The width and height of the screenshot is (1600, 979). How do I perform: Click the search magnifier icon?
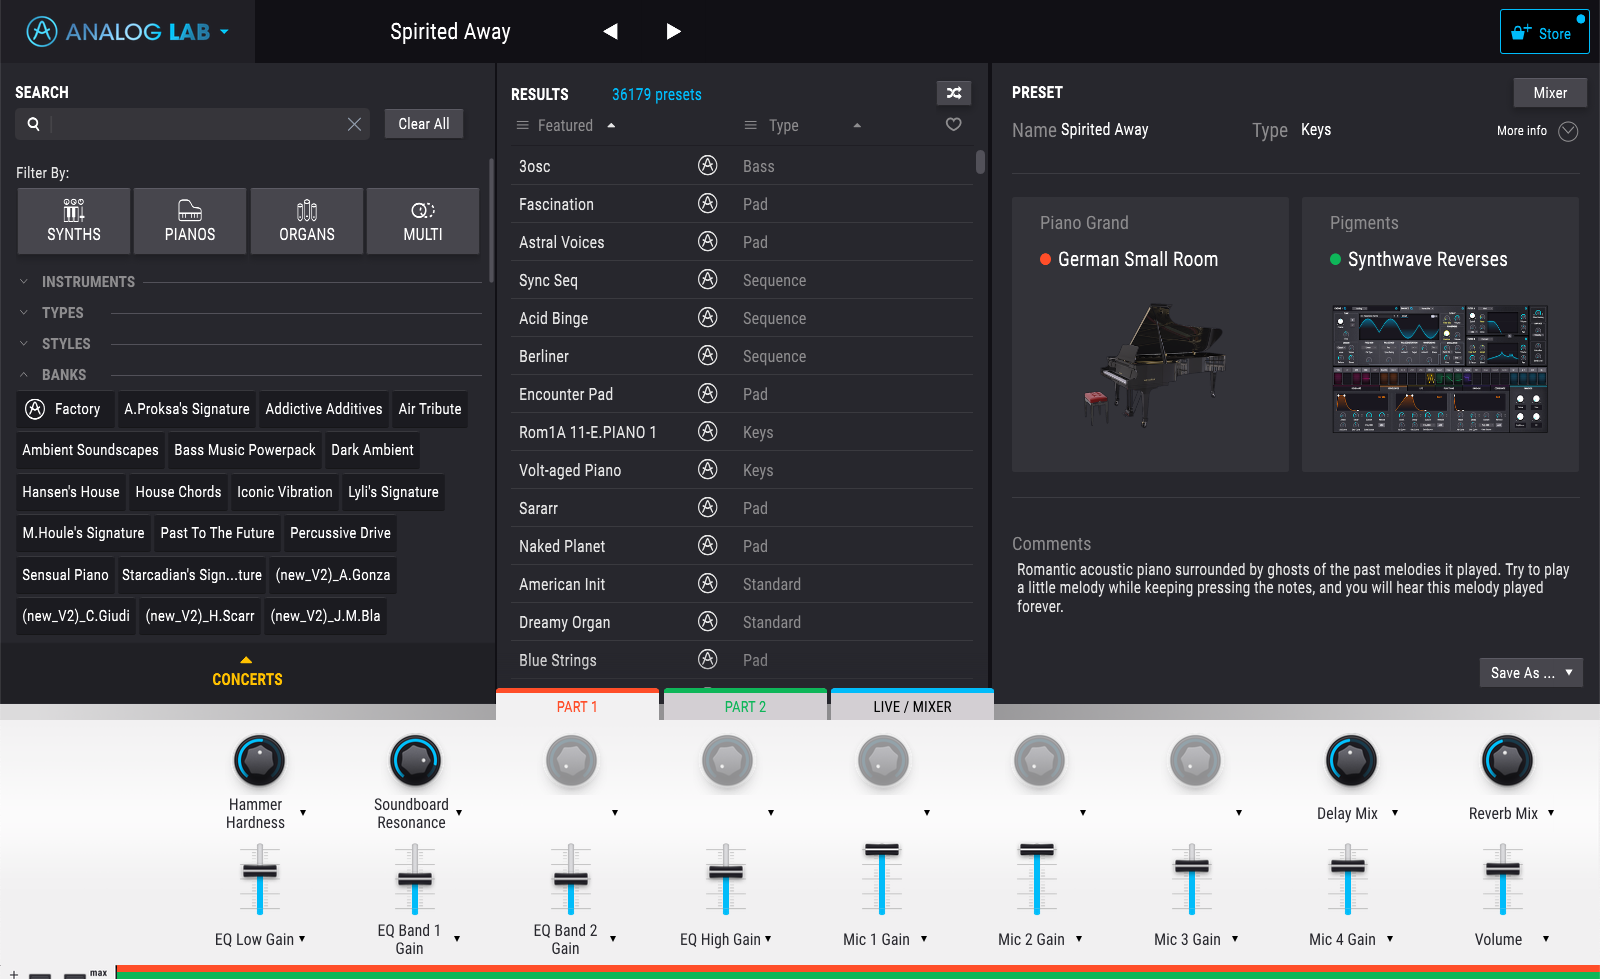click(x=33, y=124)
